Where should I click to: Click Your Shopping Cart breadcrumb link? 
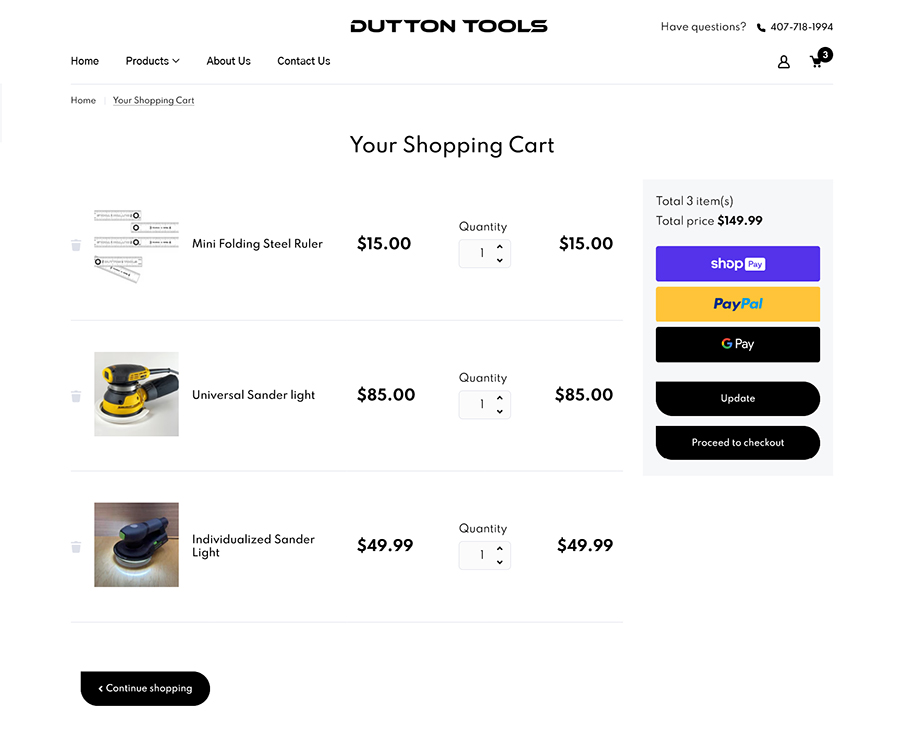click(153, 100)
